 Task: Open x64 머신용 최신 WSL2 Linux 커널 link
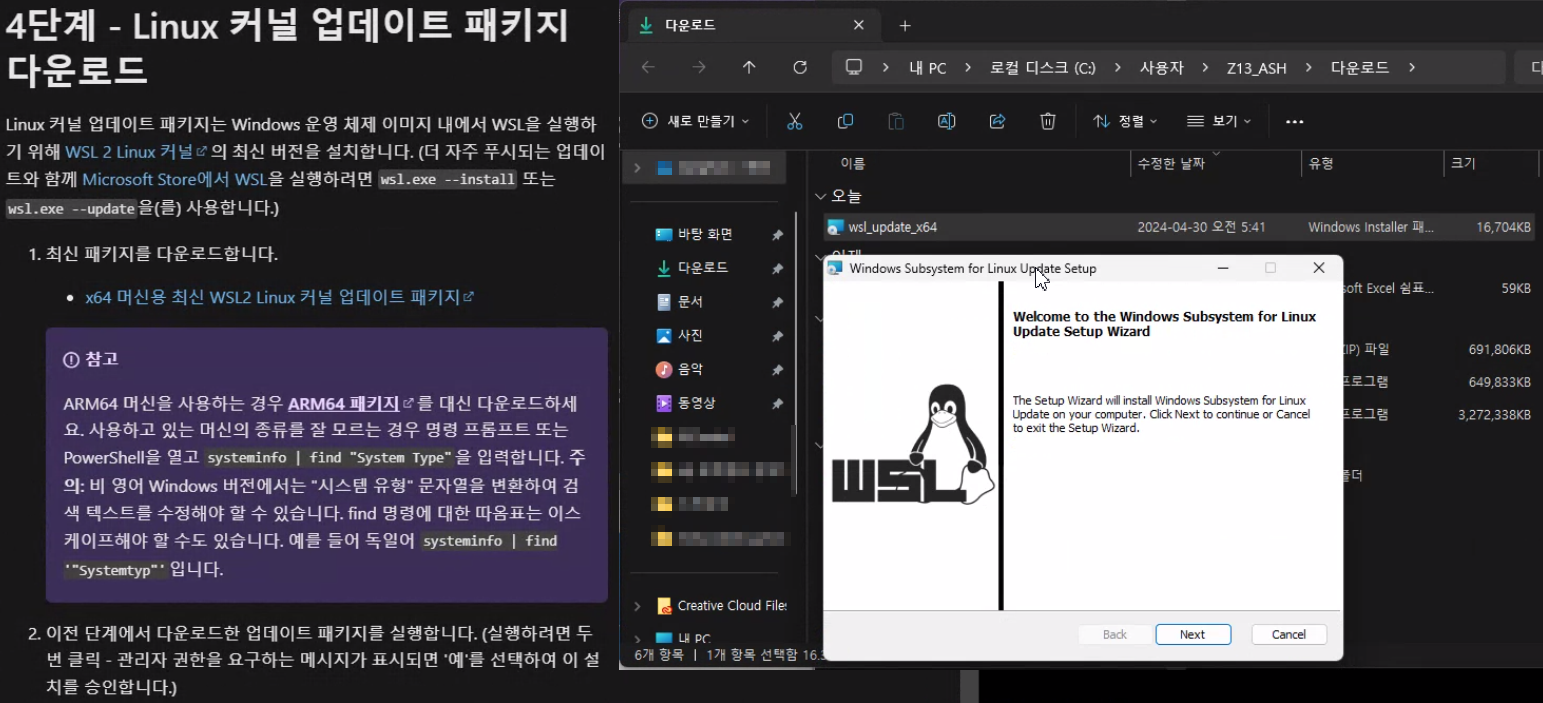click(279, 297)
